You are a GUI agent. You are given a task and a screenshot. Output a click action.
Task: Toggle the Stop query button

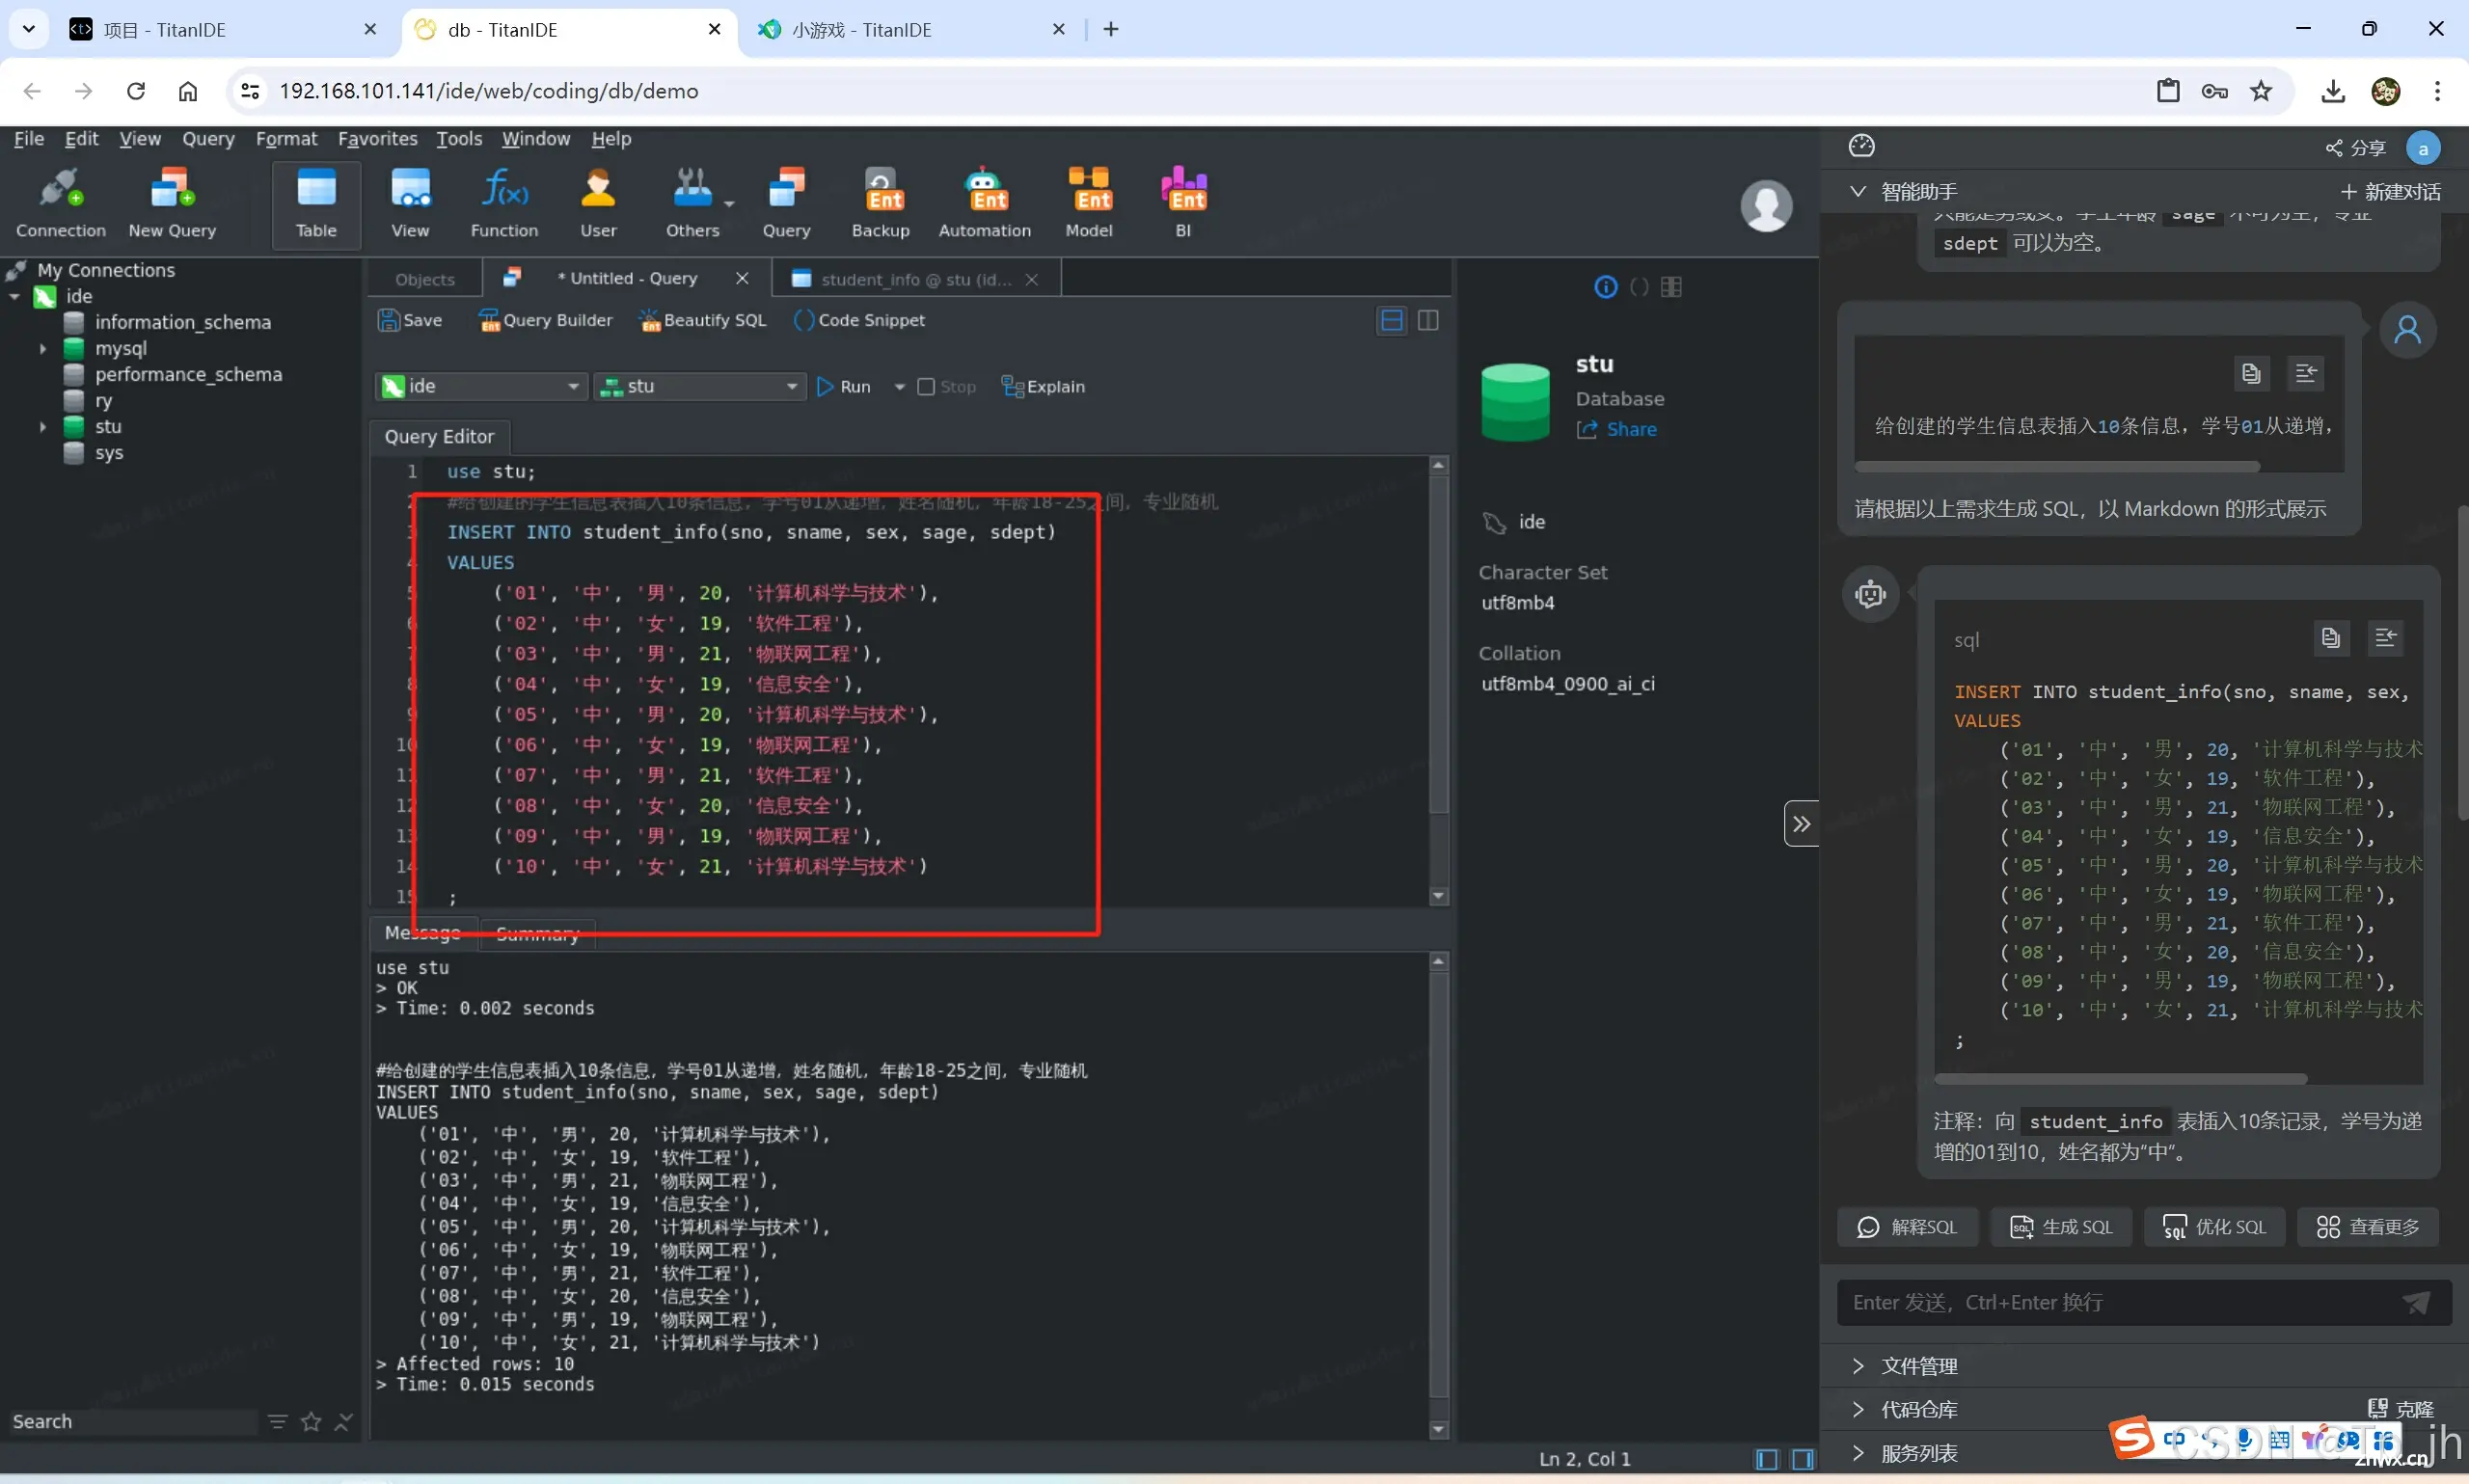point(947,386)
